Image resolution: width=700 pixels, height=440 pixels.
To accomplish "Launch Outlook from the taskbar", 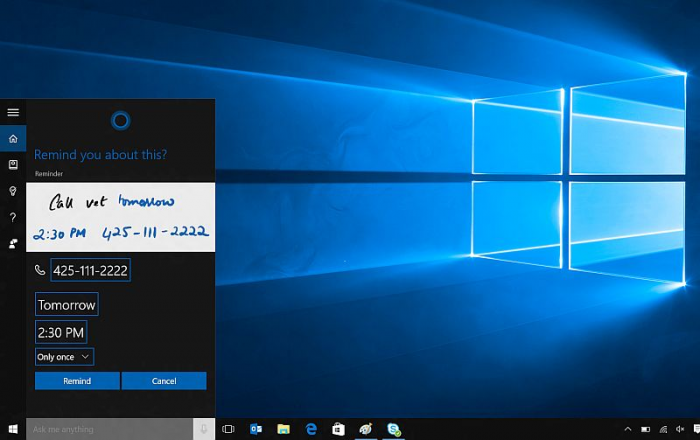I will [256, 429].
